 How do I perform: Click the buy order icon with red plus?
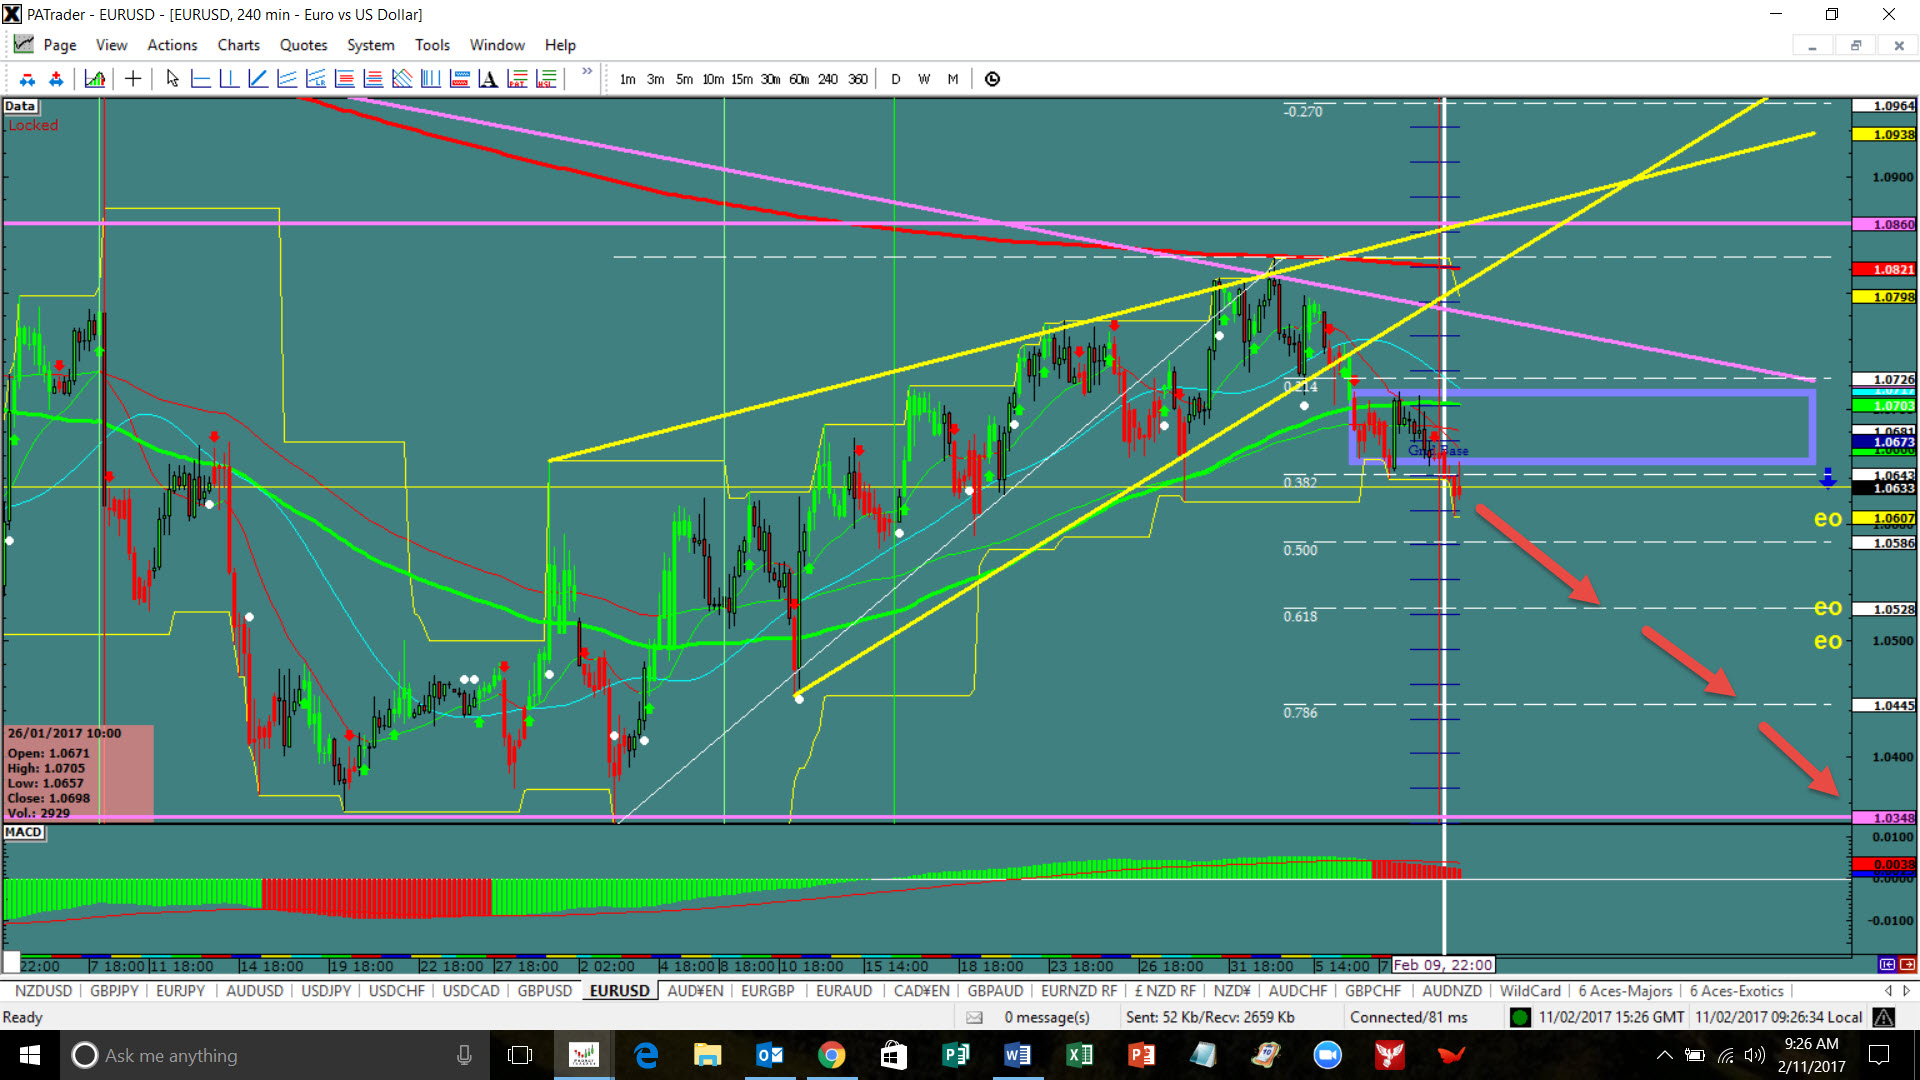point(56,79)
